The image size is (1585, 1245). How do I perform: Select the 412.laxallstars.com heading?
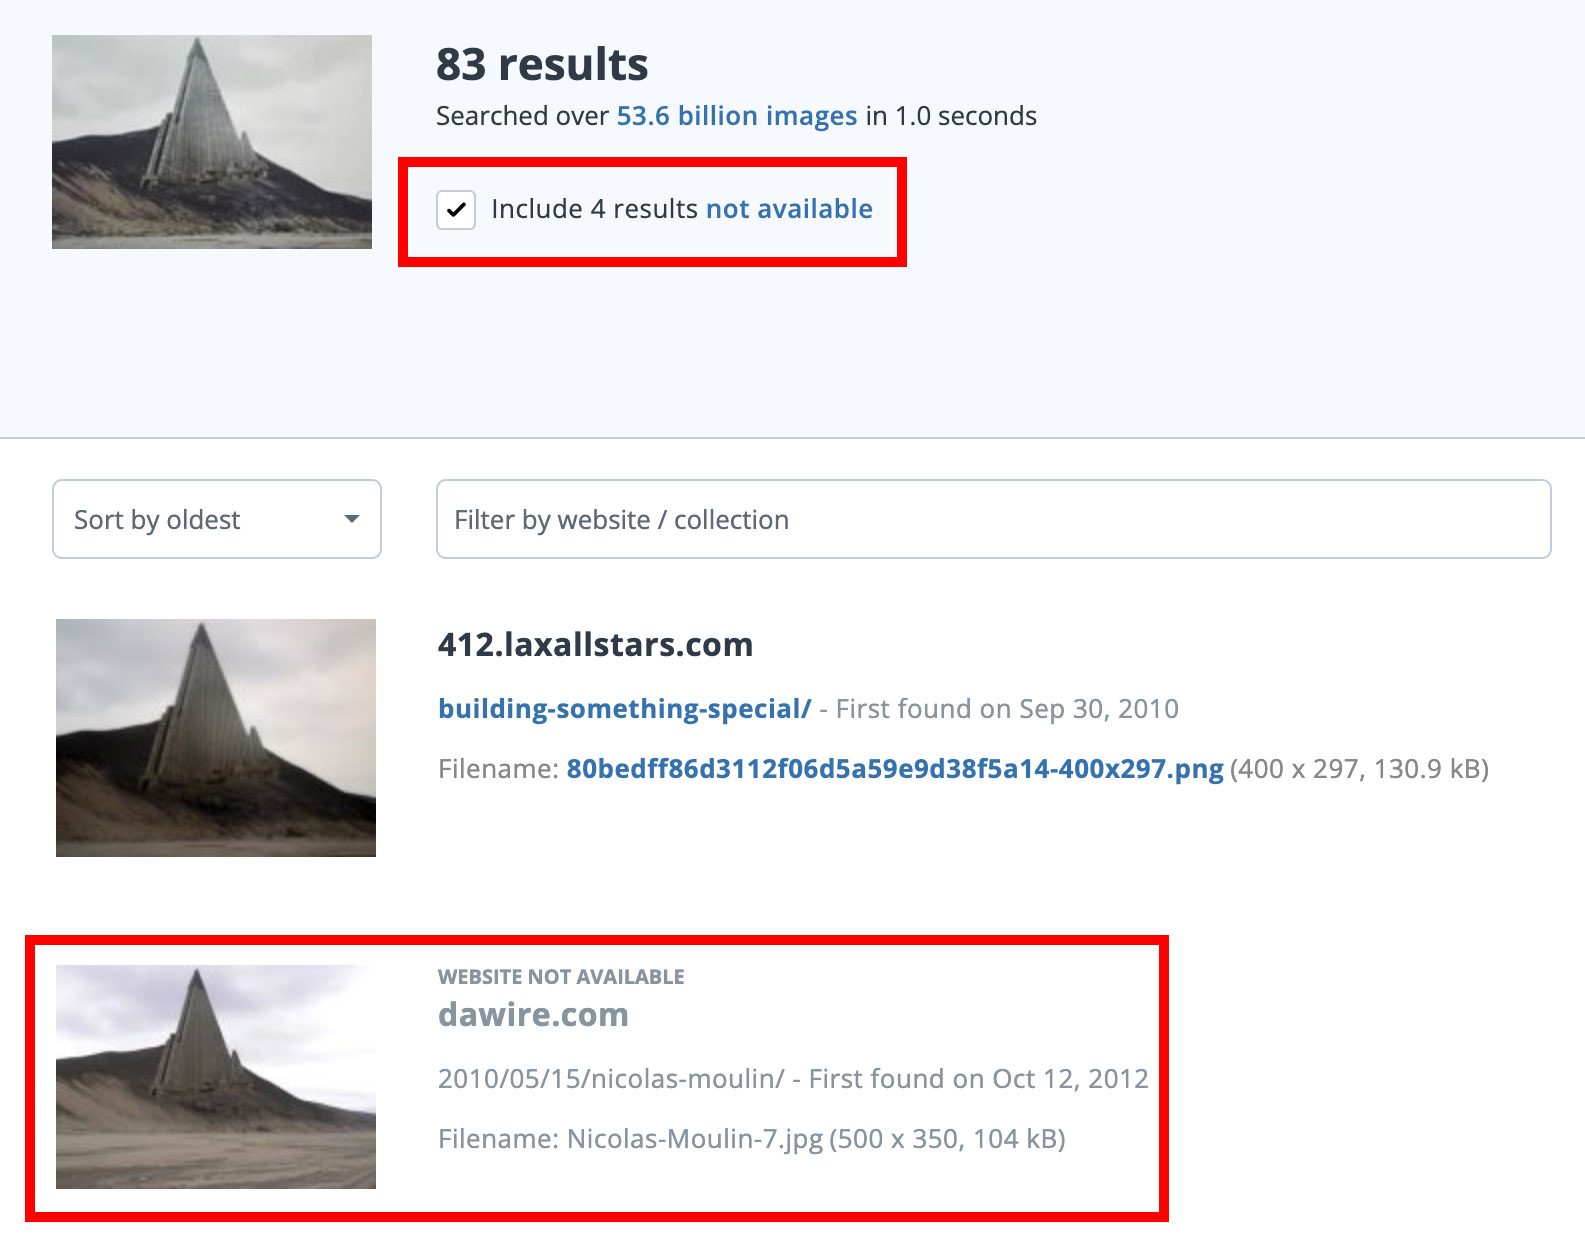click(595, 645)
